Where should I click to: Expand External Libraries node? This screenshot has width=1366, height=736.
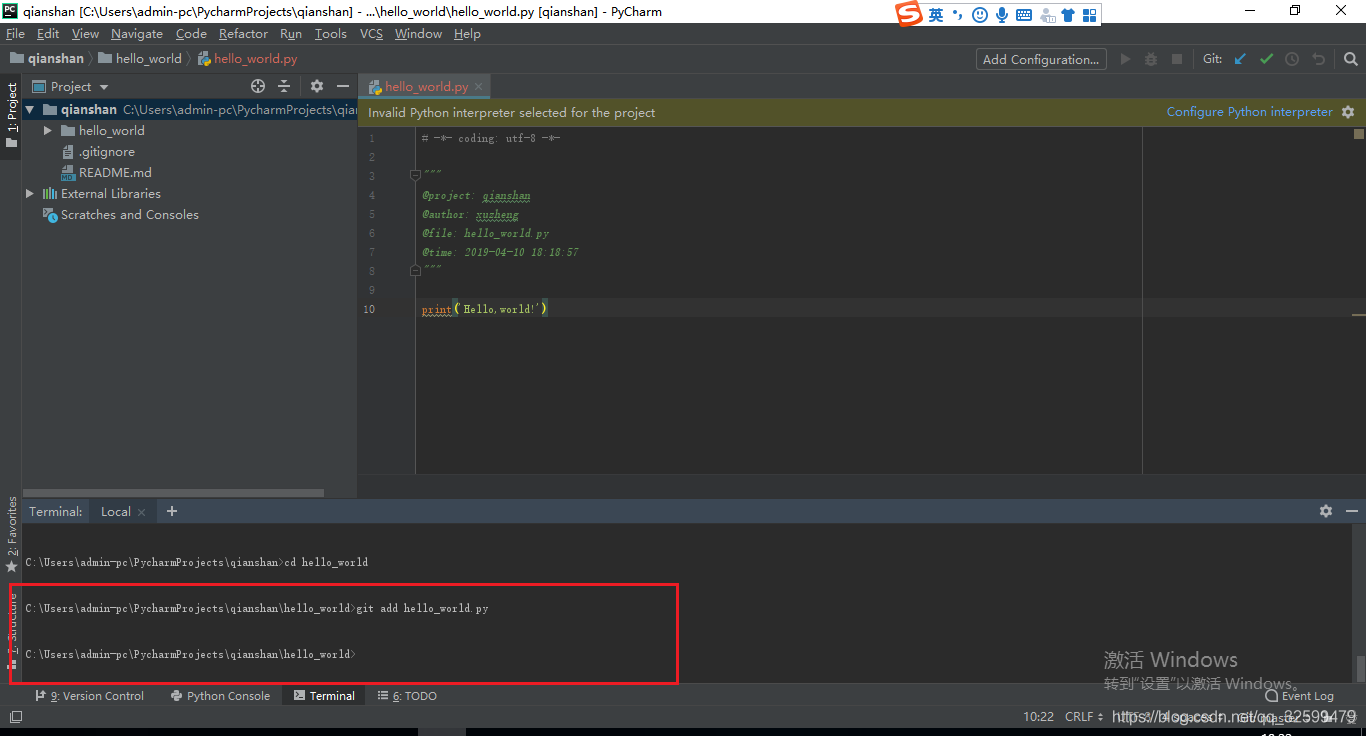(x=30, y=193)
